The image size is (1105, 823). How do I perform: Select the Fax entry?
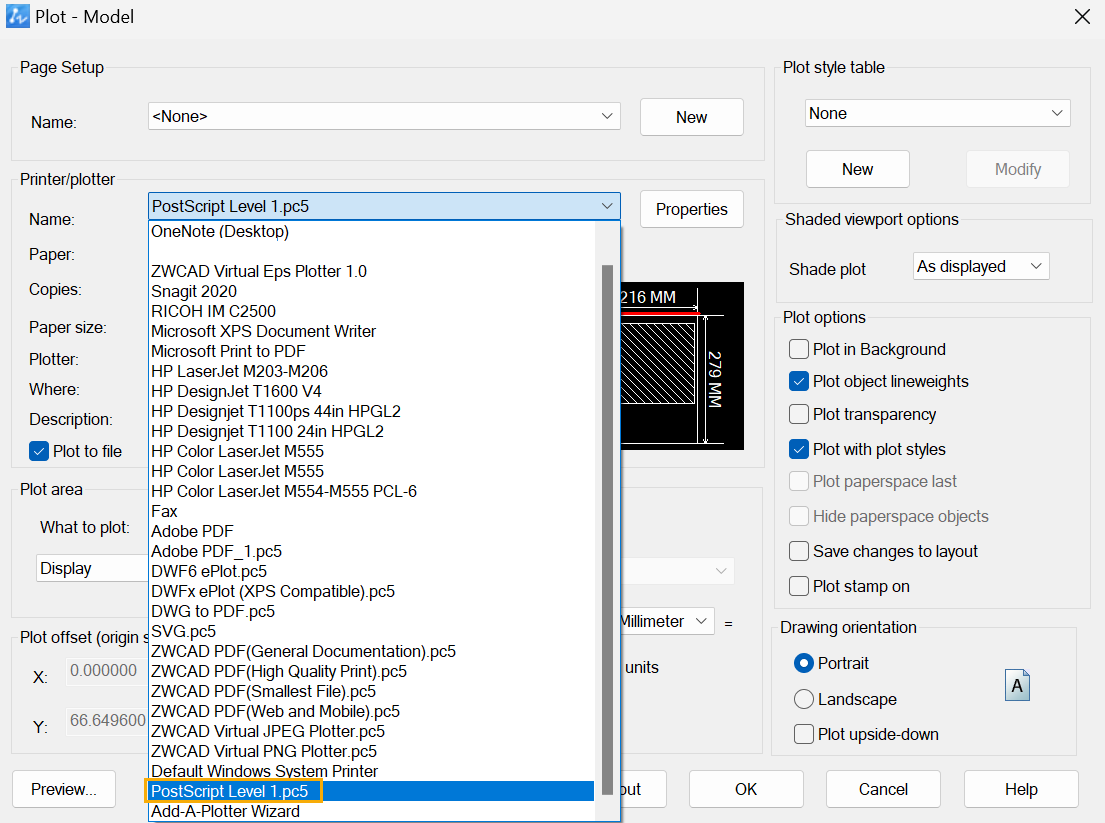tap(372, 511)
